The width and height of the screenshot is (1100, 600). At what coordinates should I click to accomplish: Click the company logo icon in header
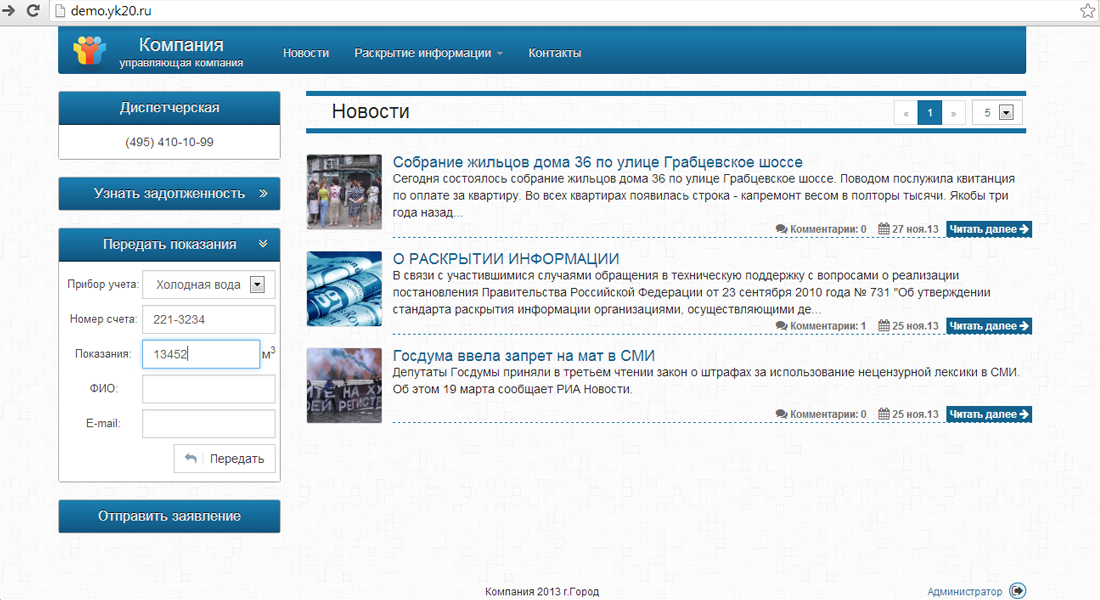[89, 51]
